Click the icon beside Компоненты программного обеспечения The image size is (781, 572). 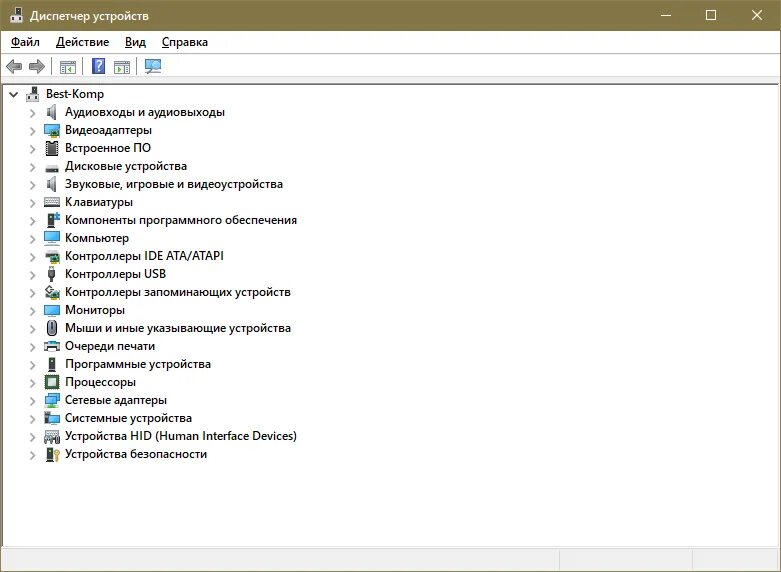(x=52, y=220)
